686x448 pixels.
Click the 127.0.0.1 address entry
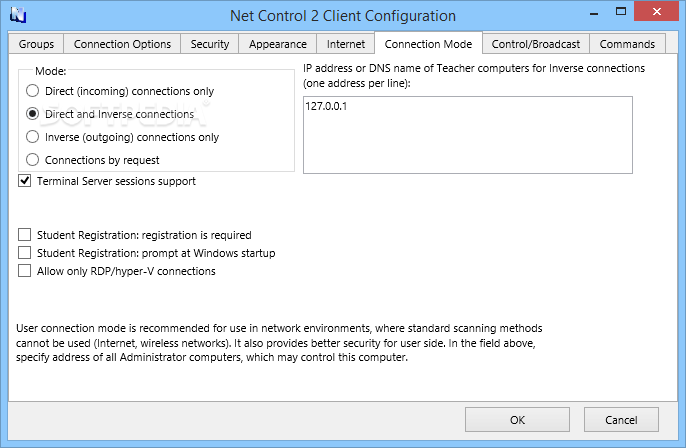(x=326, y=106)
